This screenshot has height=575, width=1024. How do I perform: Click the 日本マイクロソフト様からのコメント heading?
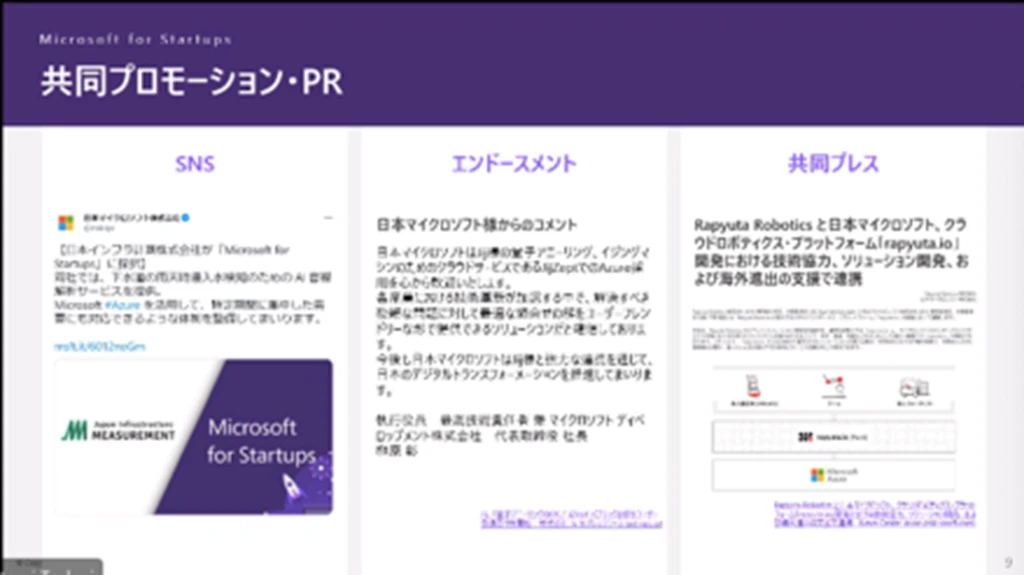477,225
